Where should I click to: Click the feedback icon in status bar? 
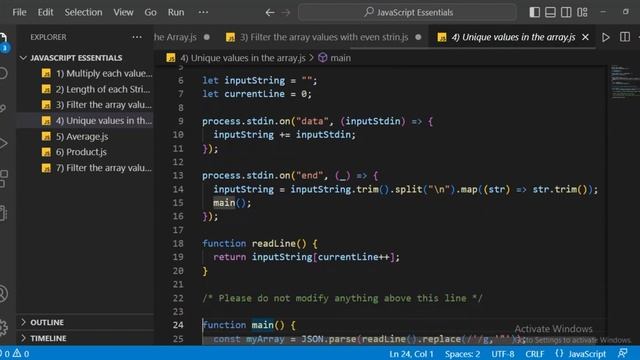[x=622, y=354]
